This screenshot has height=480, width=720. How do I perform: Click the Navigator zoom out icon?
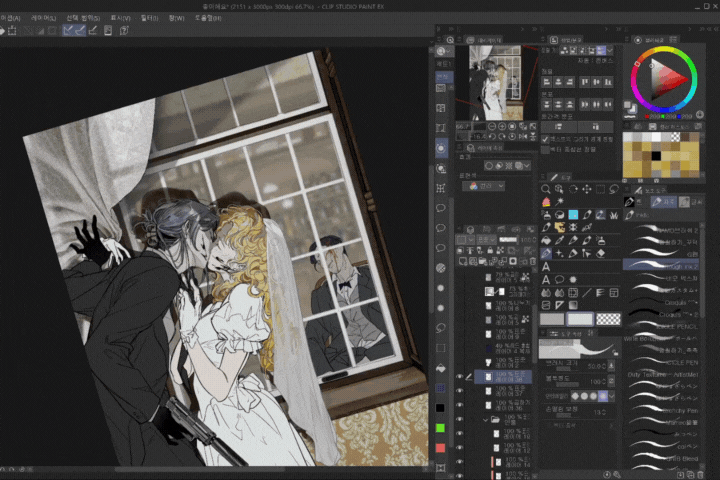(492, 126)
